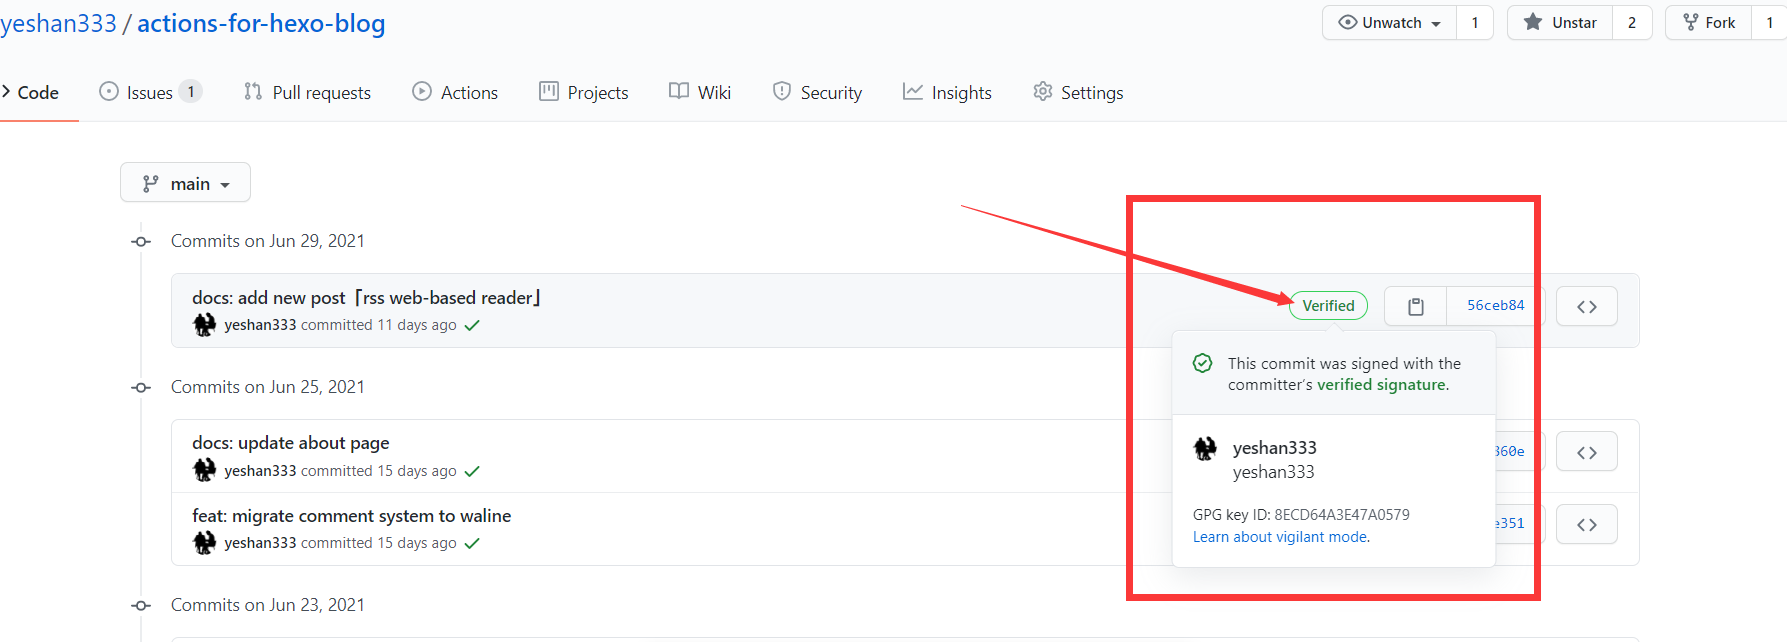
Task: Open commit hash 56ceb84
Action: (1495, 306)
